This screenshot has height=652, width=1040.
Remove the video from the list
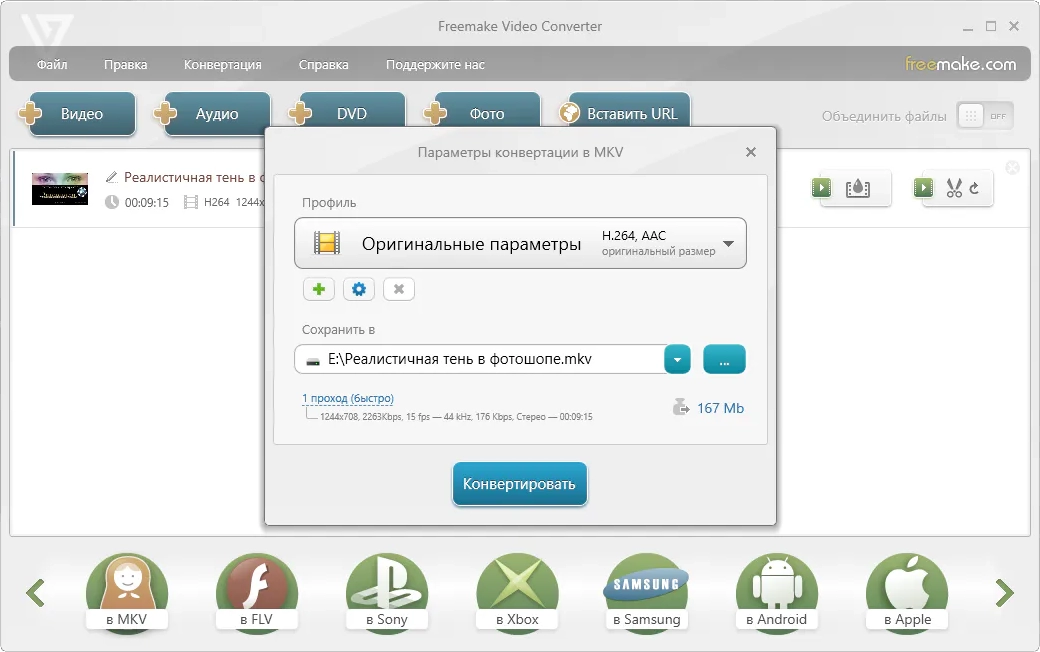pos(1012,168)
